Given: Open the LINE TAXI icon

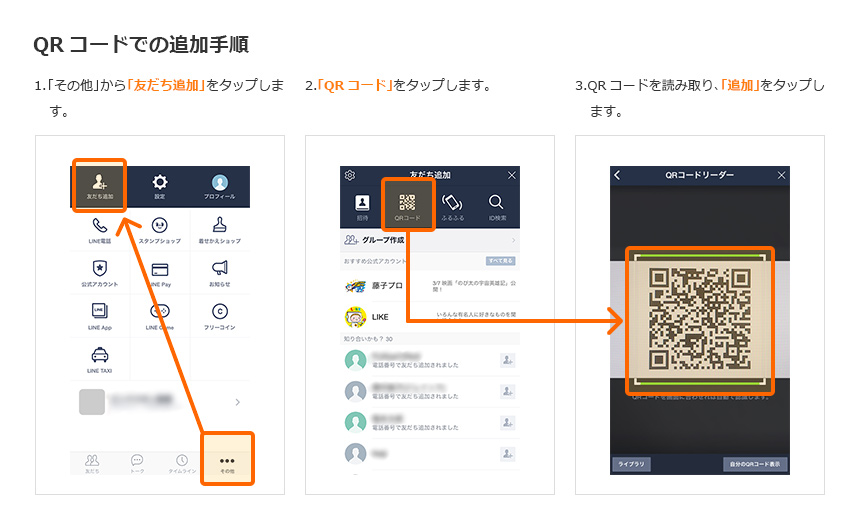Looking at the screenshot, I should [100, 360].
